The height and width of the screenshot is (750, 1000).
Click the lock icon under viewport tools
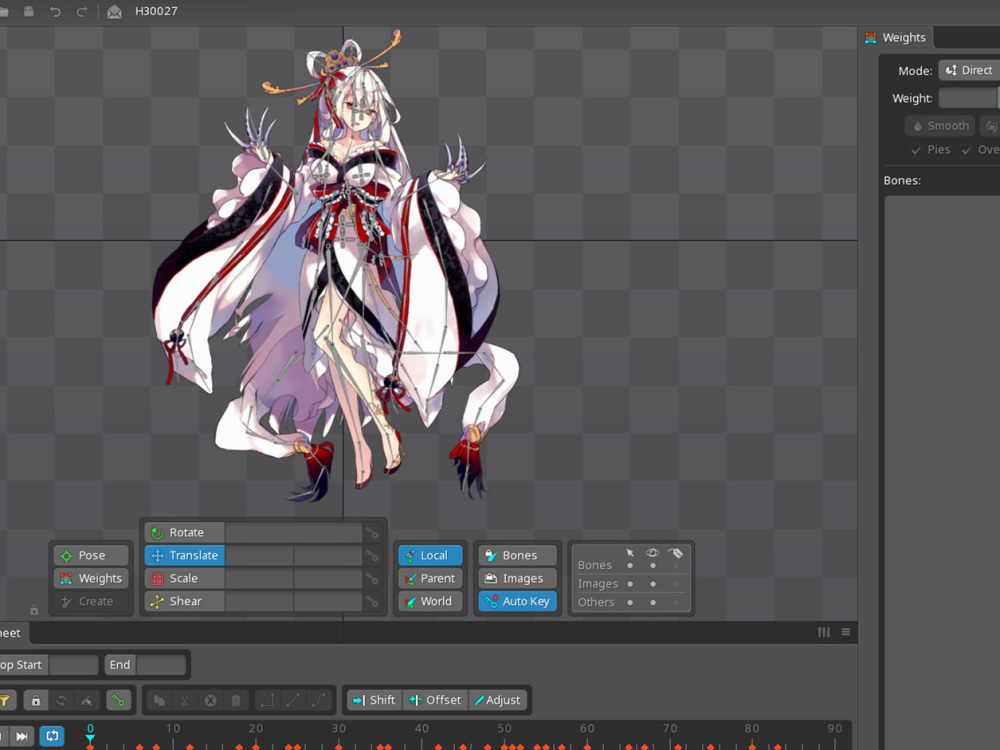coord(34,610)
